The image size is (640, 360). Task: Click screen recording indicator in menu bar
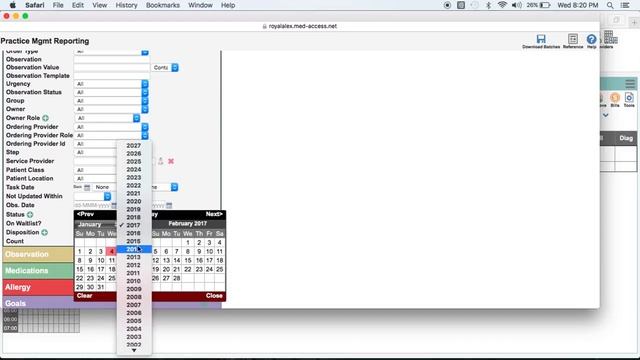pyautogui.click(x=447, y=5)
